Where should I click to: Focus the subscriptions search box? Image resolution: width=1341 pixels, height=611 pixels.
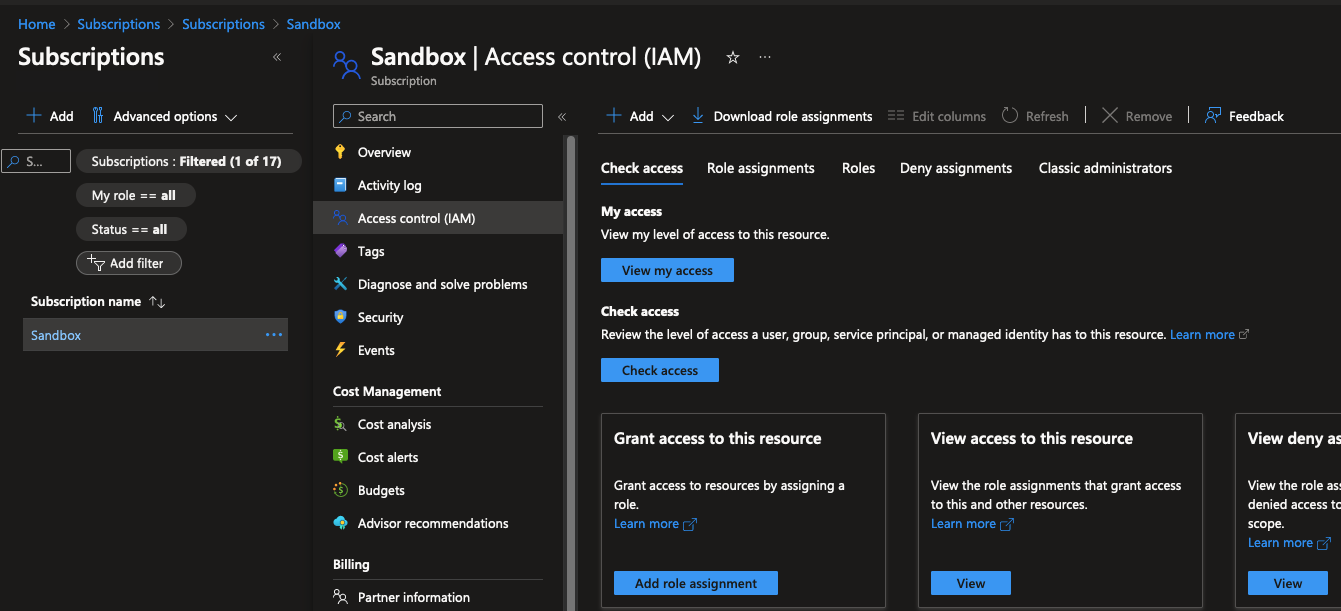click(37, 161)
